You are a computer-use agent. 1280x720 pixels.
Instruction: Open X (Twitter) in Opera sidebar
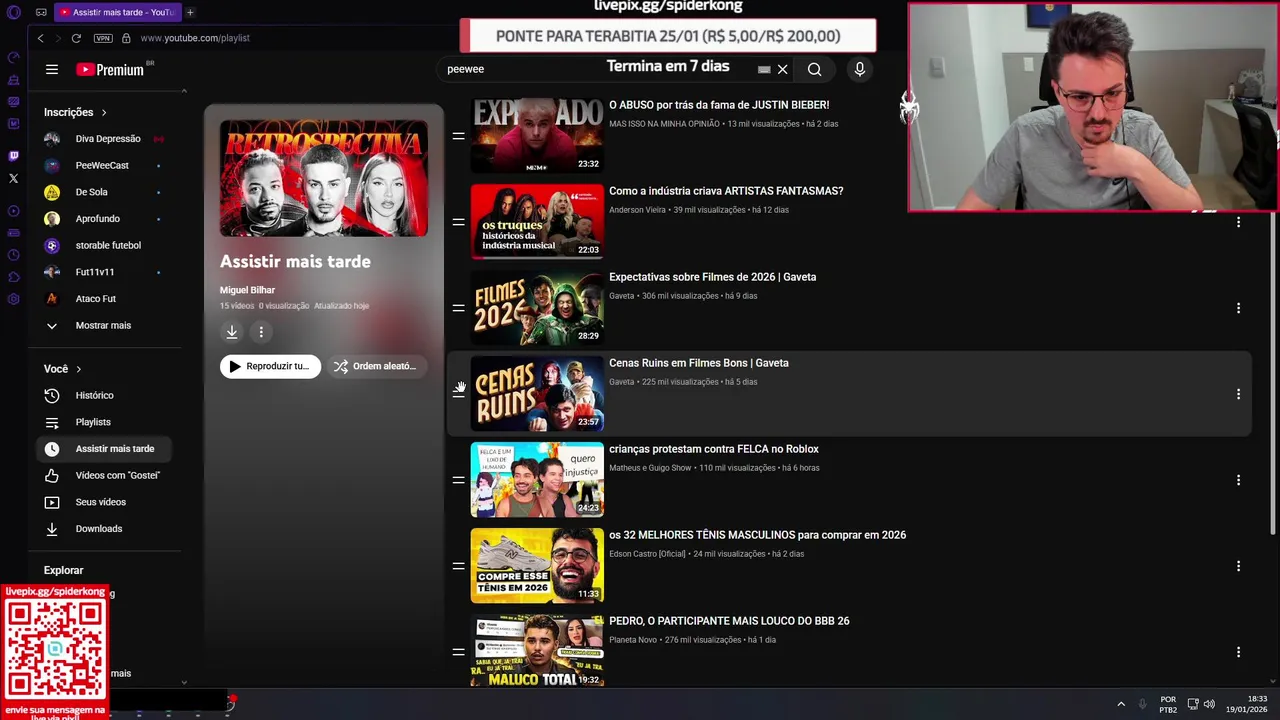tap(13, 178)
